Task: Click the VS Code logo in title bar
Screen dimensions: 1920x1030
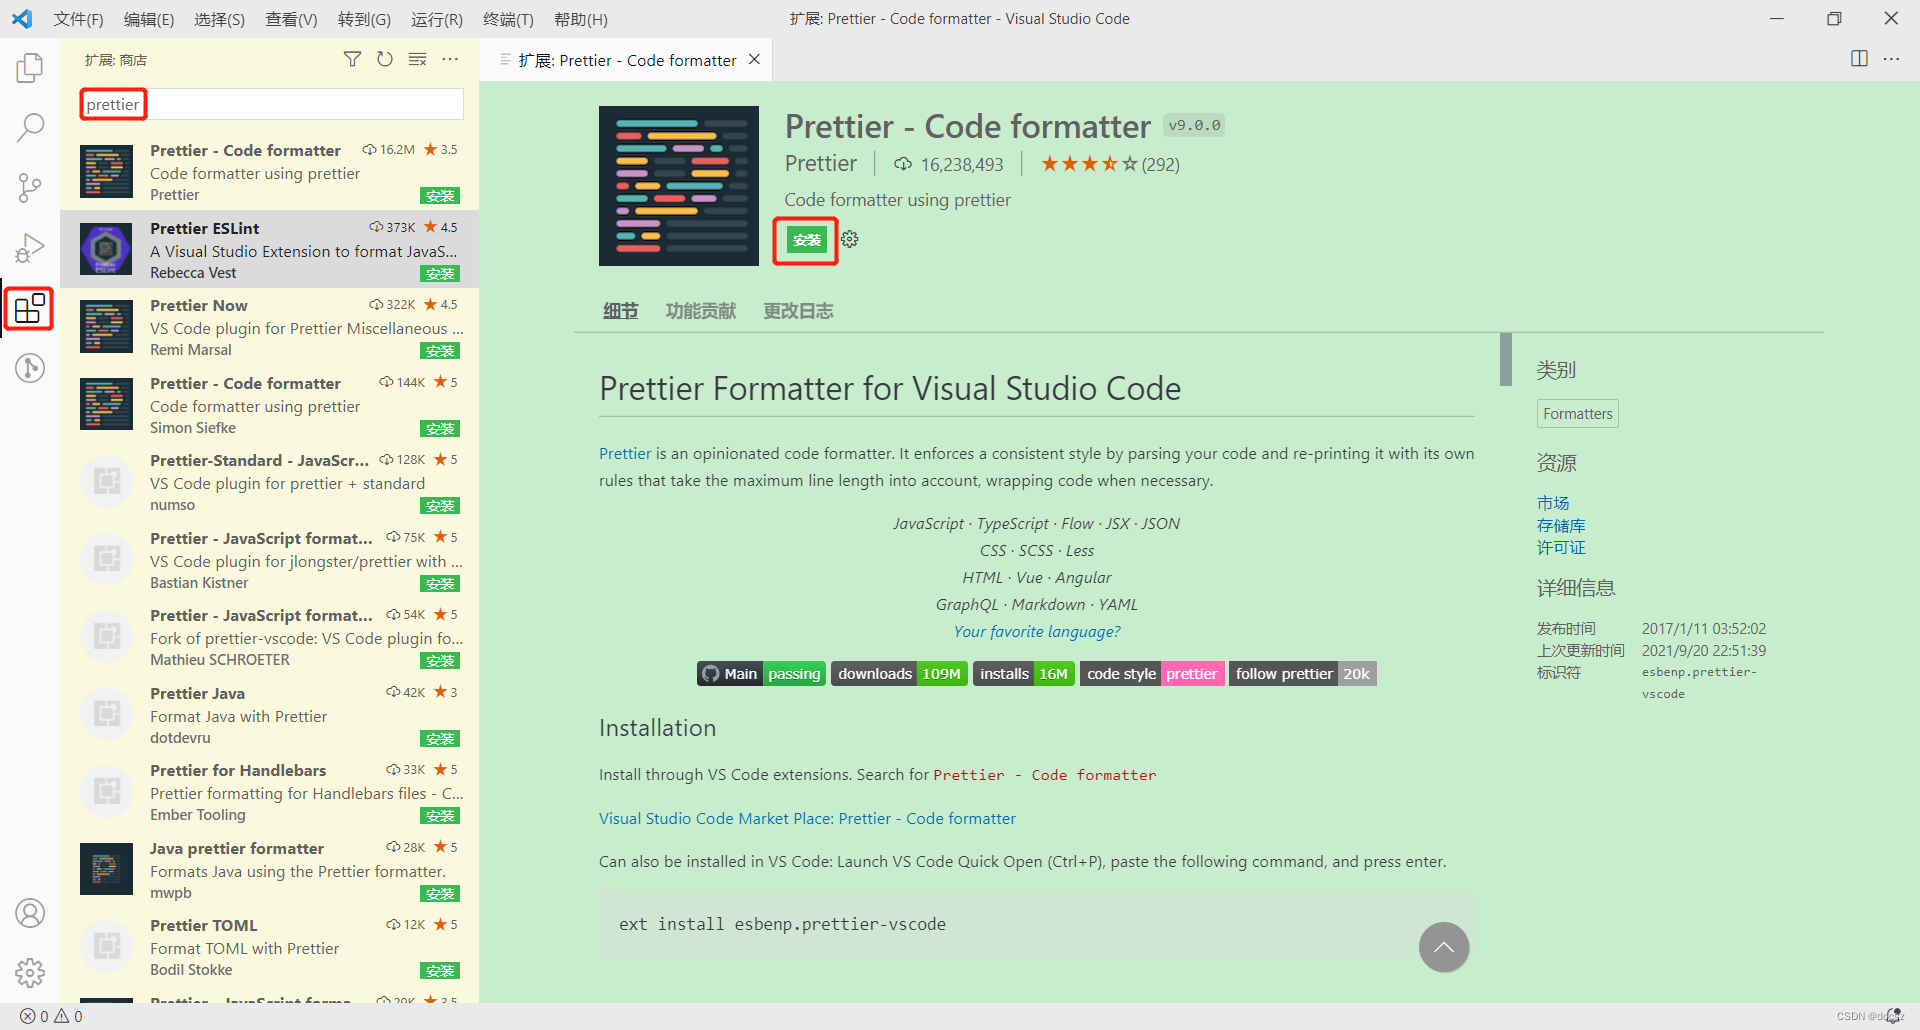Action: tap(22, 19)
